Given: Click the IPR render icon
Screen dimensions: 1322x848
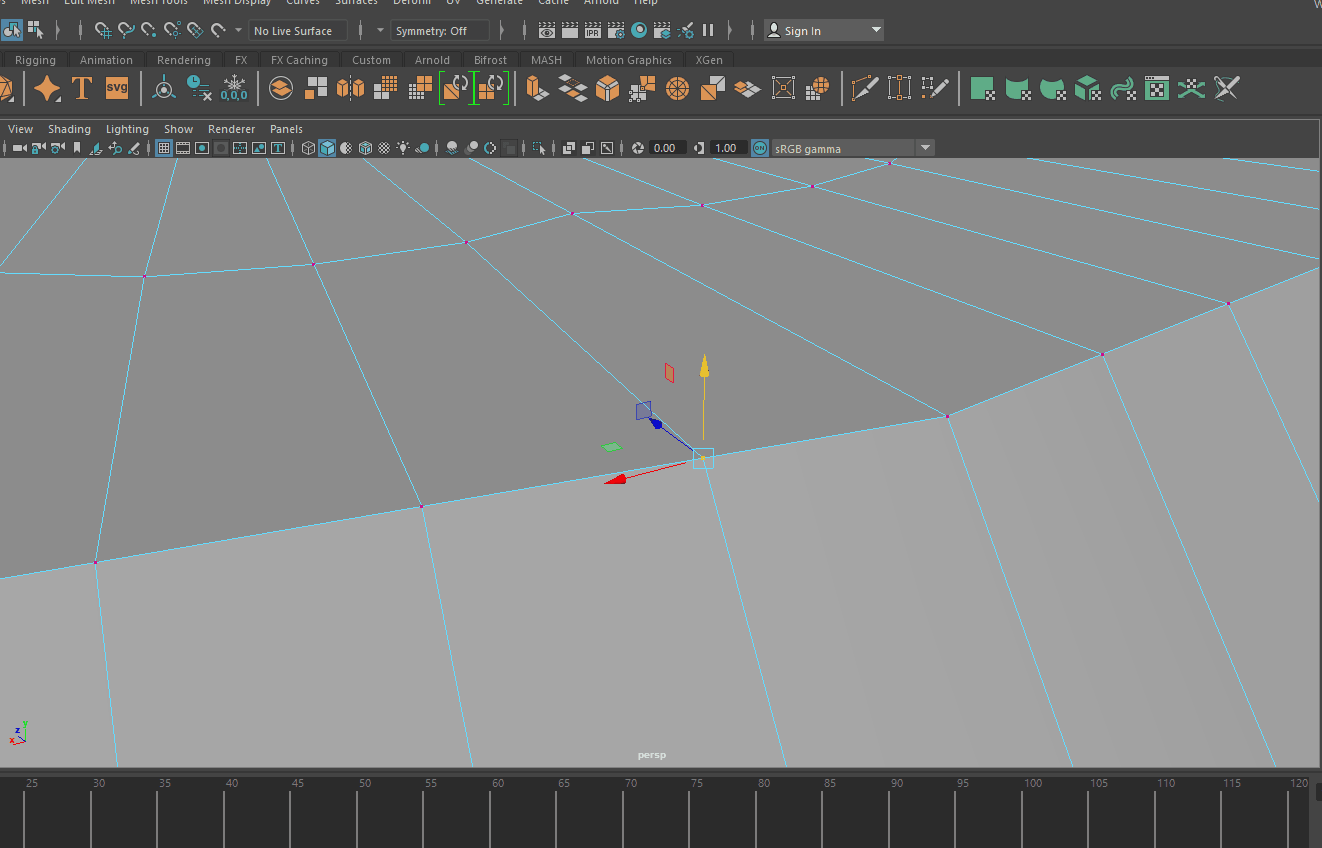Looking at the screenshot, I should (592, 30).
